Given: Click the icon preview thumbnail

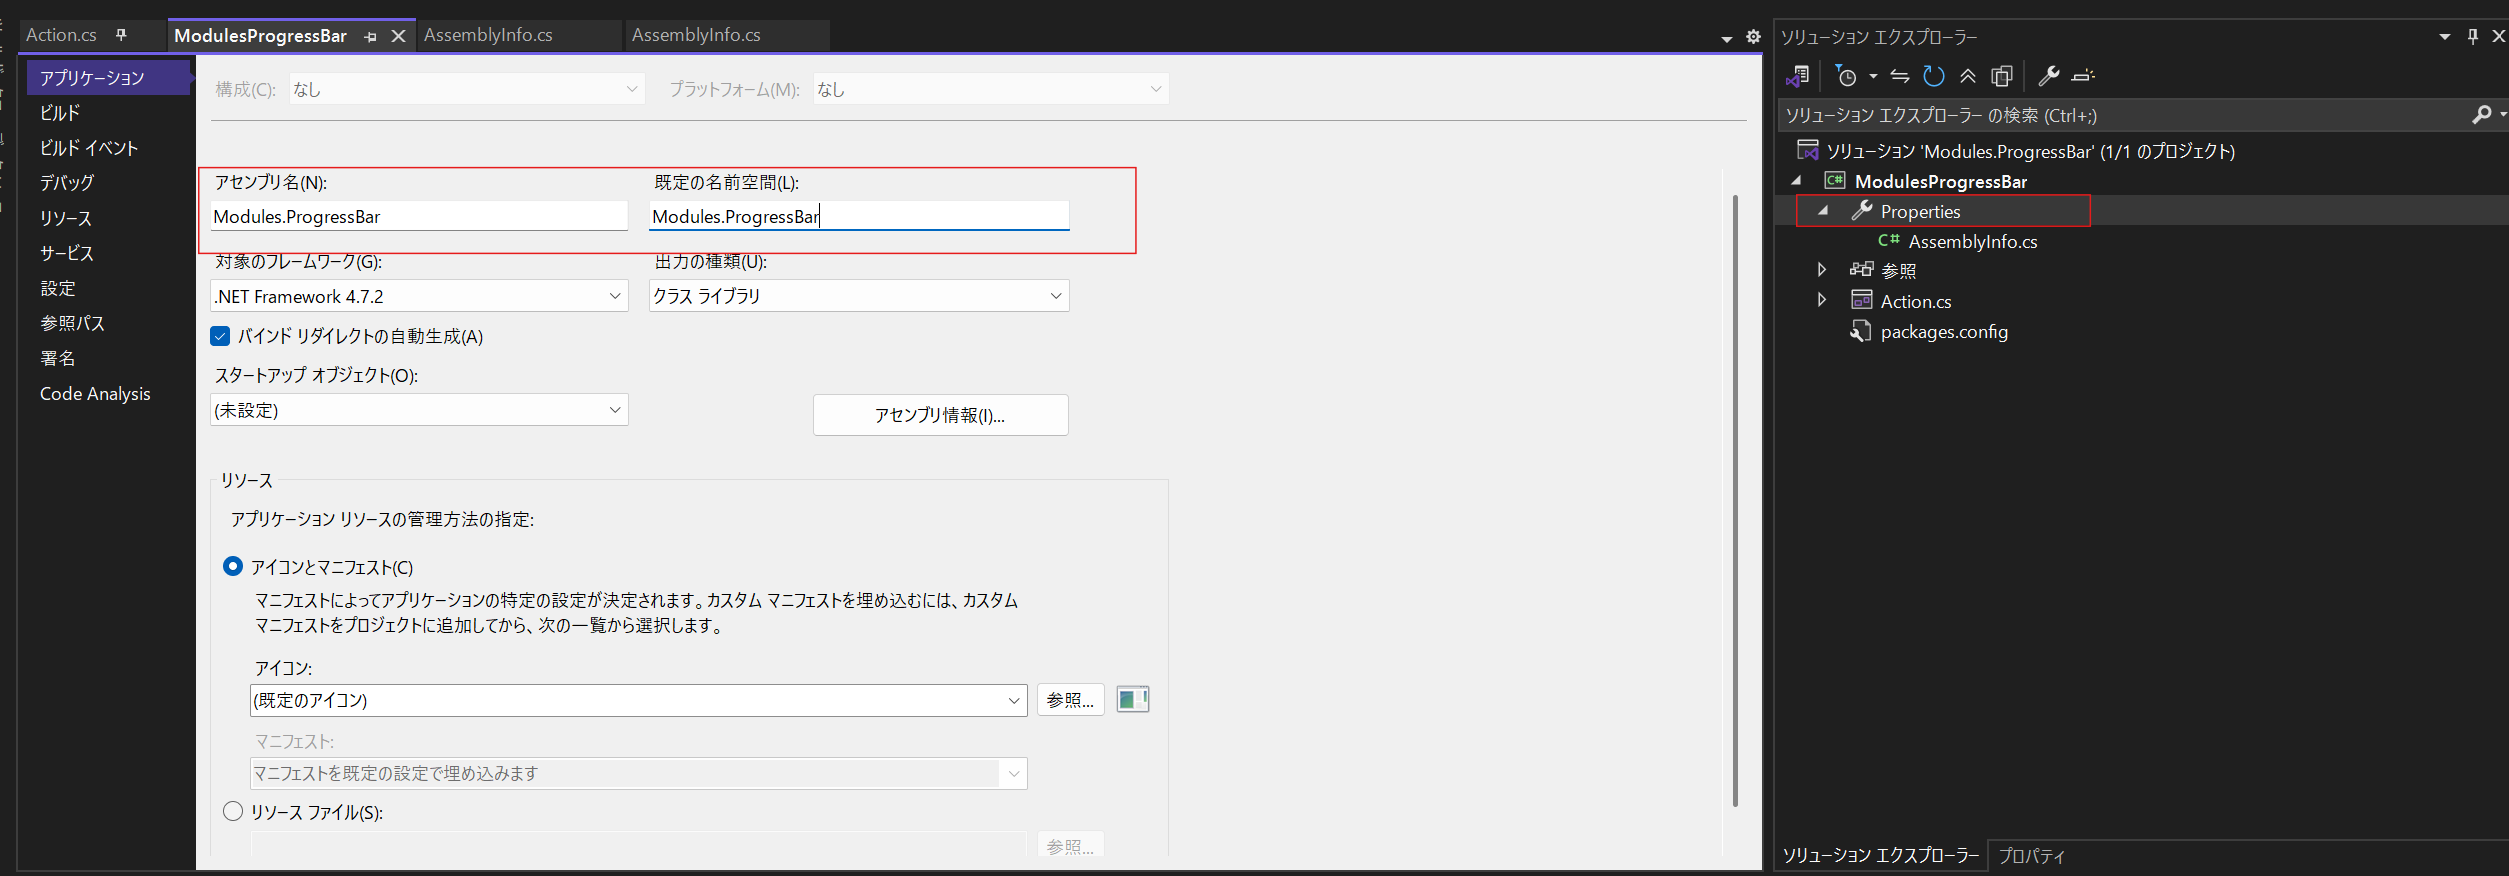Looking at the screenshot, I should pyautogui.click(x=1132, y=699).
